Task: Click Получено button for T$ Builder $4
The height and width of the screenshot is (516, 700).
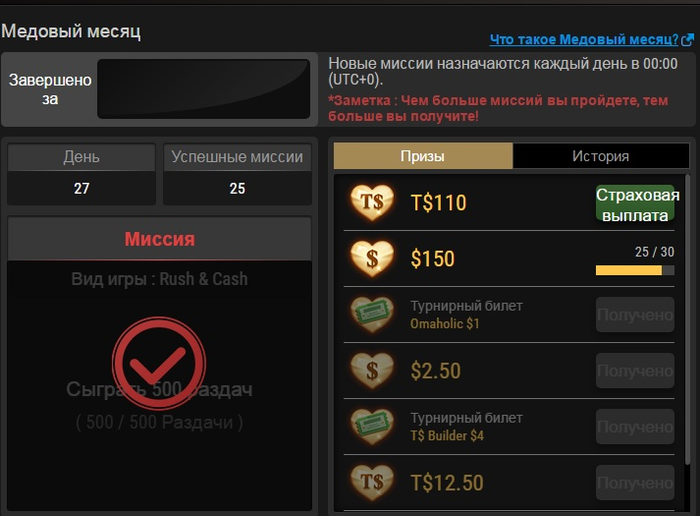Action: [635, 427]
